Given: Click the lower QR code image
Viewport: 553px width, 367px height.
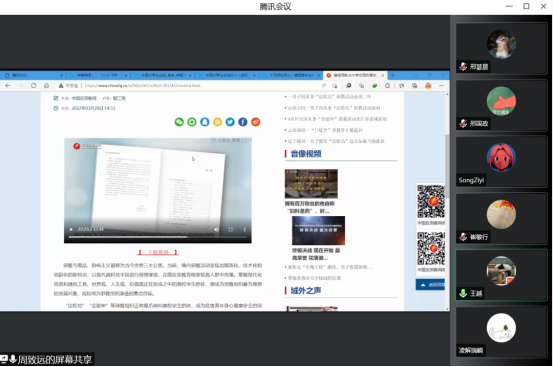Looking at the screenshot, I should point(431,249).
